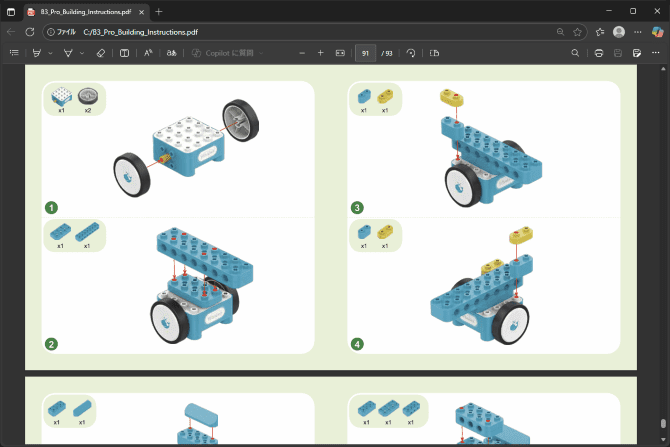Open a new browser tab

pos(159,12)
